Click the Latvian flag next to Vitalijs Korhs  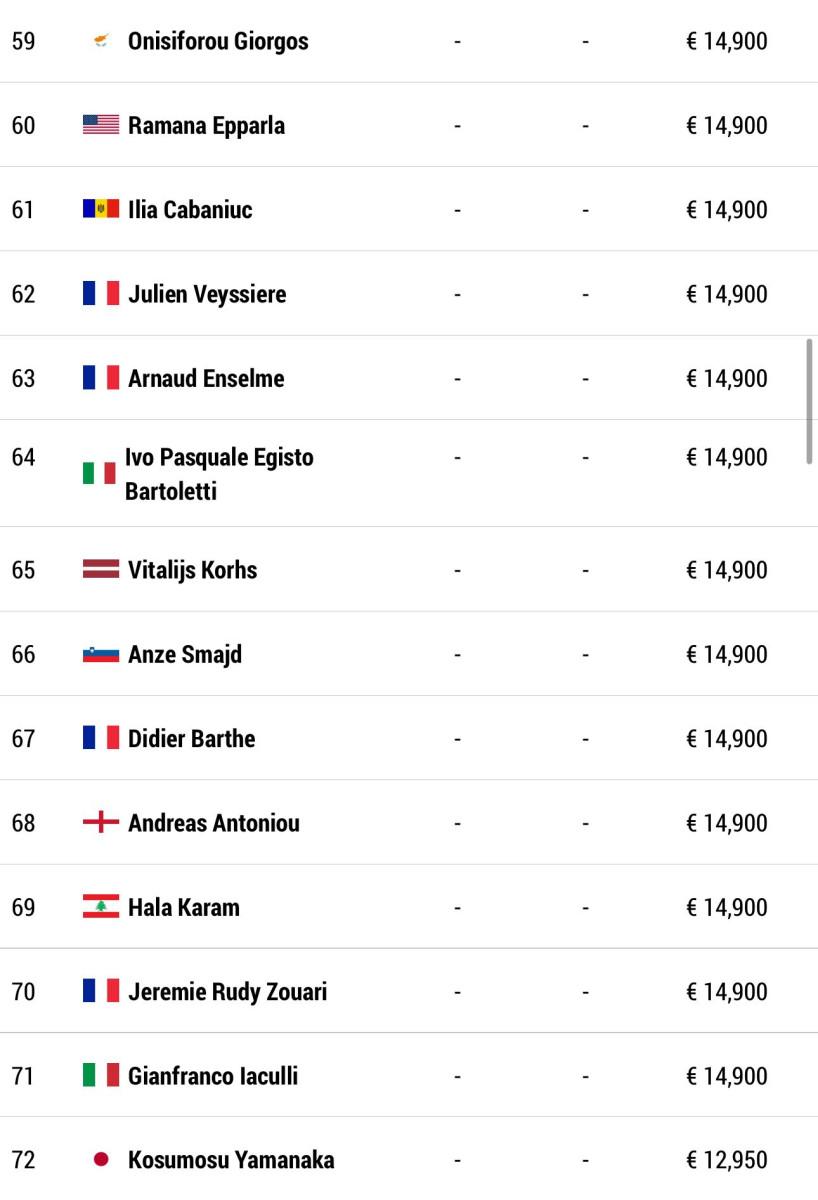[101, 570]
